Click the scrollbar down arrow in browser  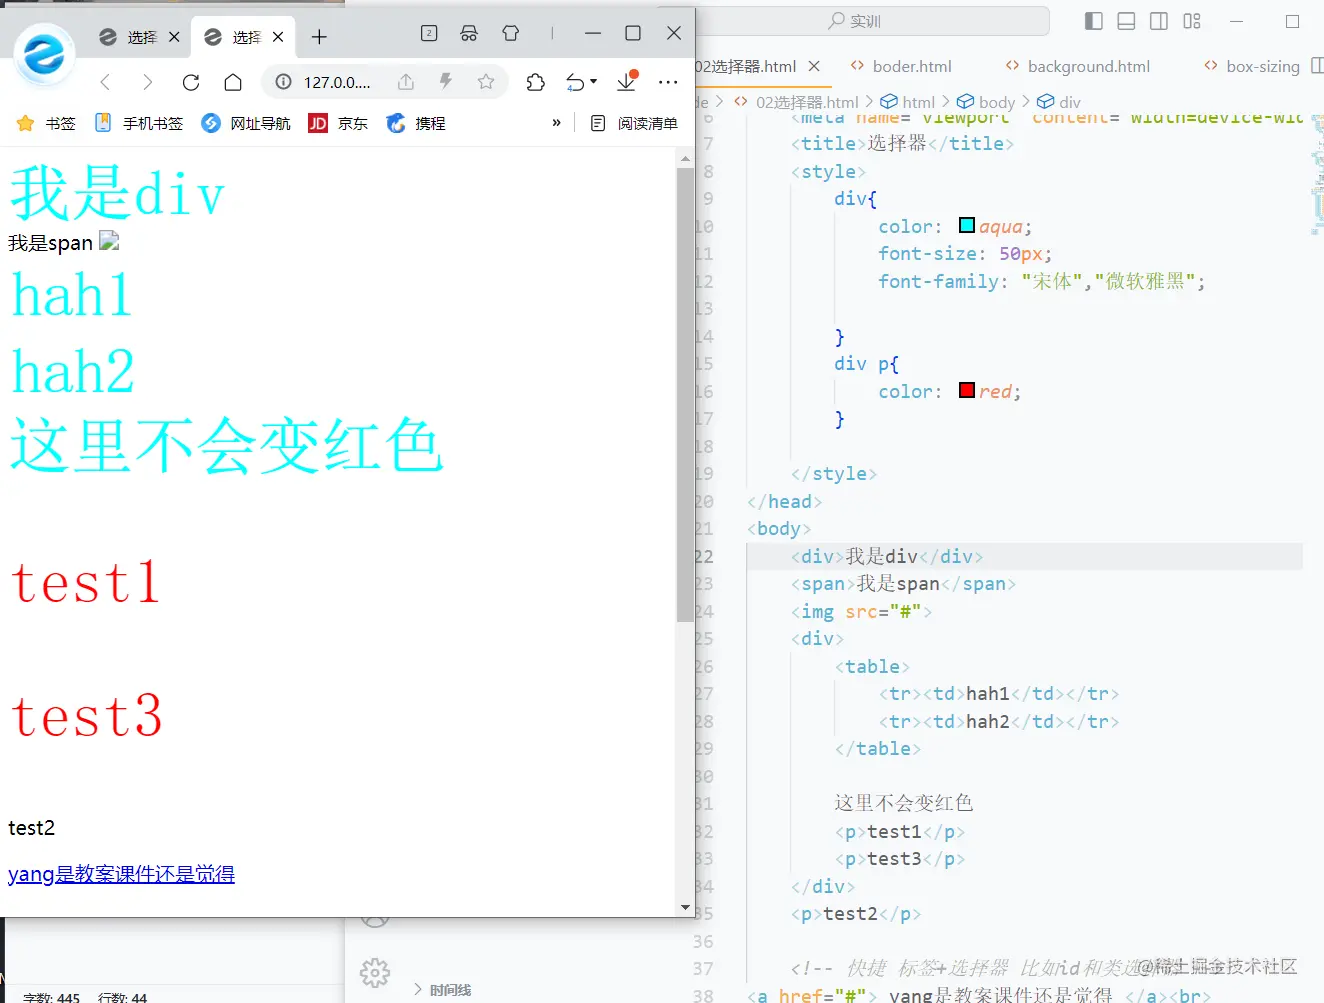coord(685,908)
